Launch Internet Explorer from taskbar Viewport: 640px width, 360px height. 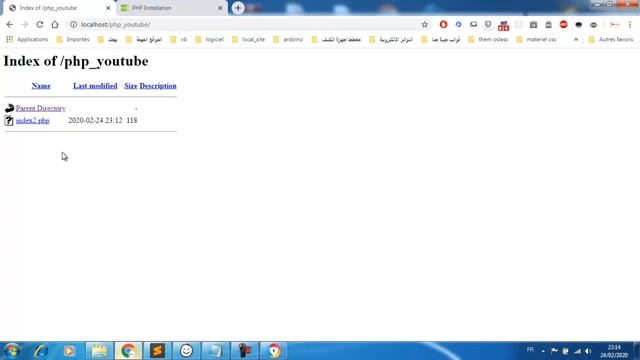coord(41,351)
